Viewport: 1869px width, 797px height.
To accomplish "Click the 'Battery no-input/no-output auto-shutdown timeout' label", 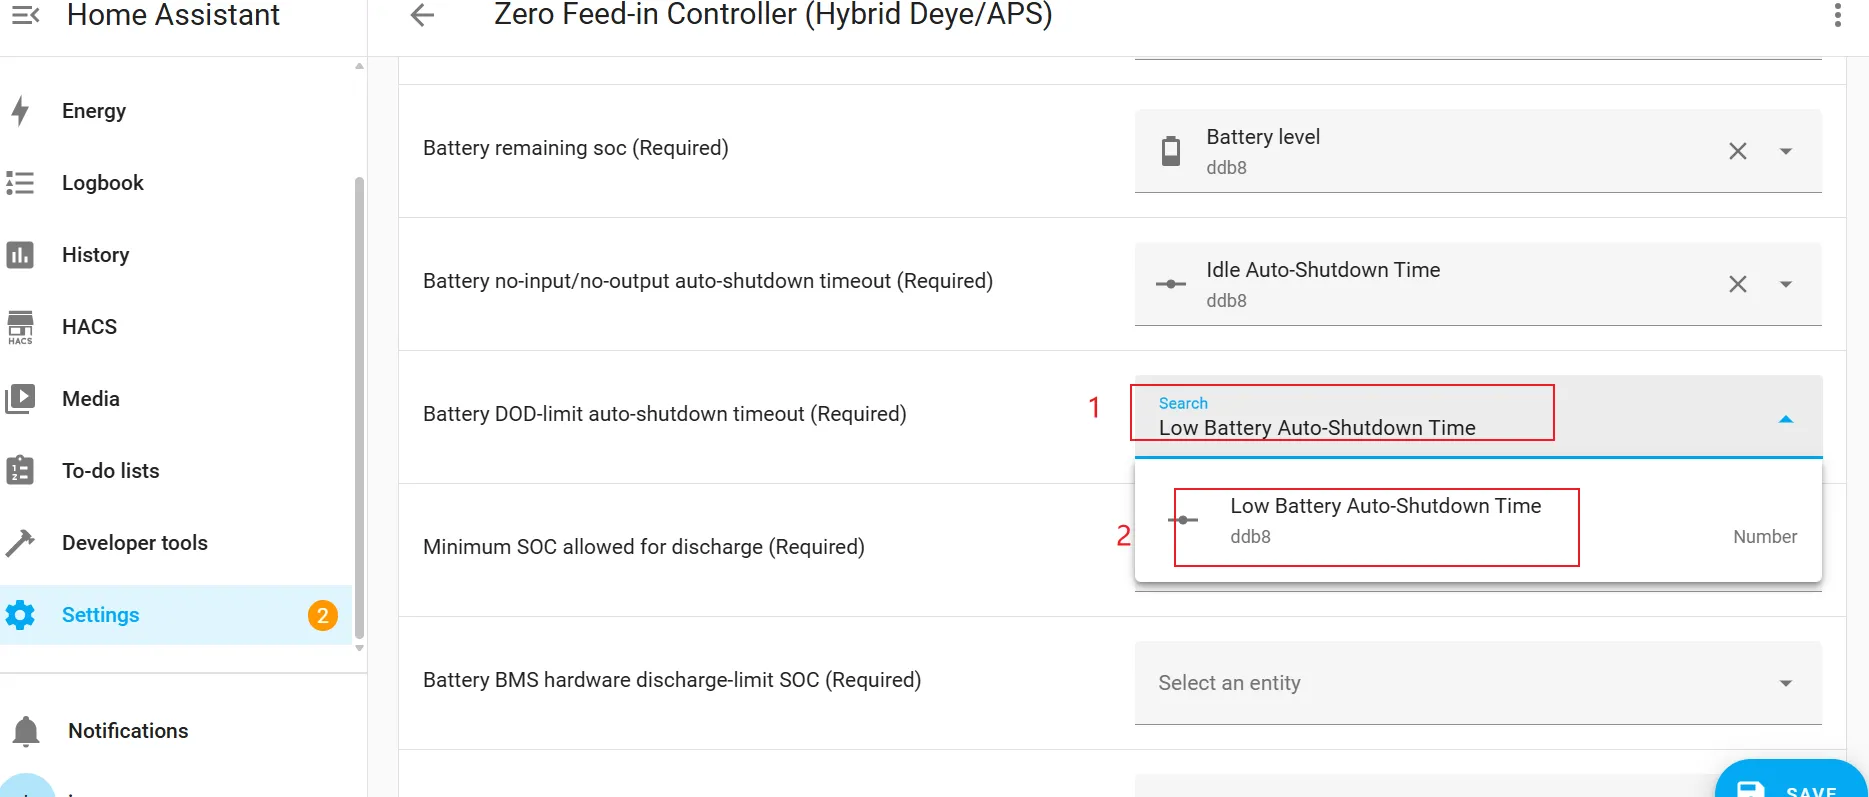I will click(708, 281).
